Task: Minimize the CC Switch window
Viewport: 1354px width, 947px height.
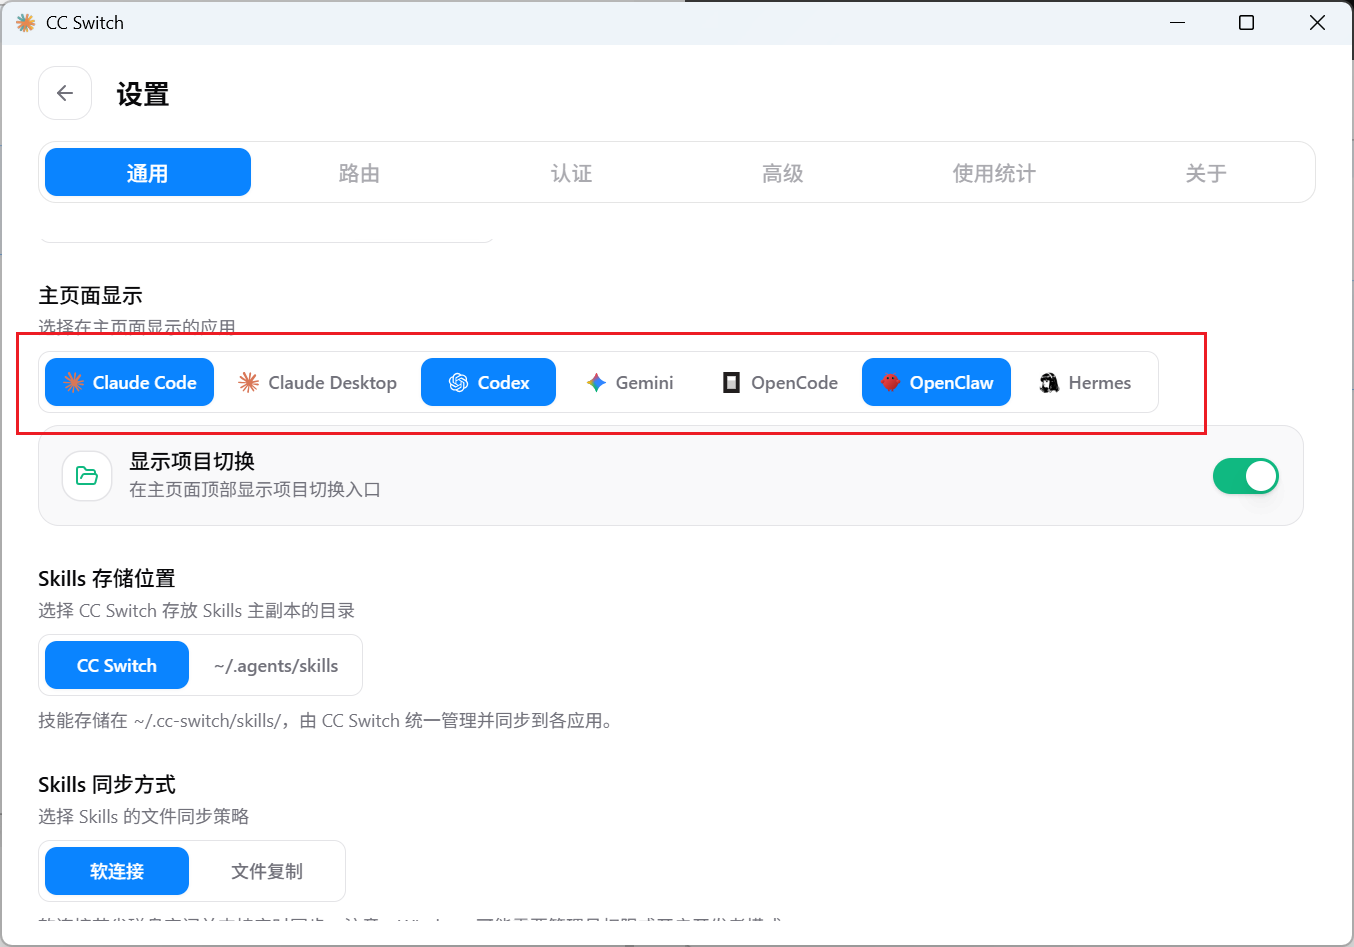Action: [1178, 22]
